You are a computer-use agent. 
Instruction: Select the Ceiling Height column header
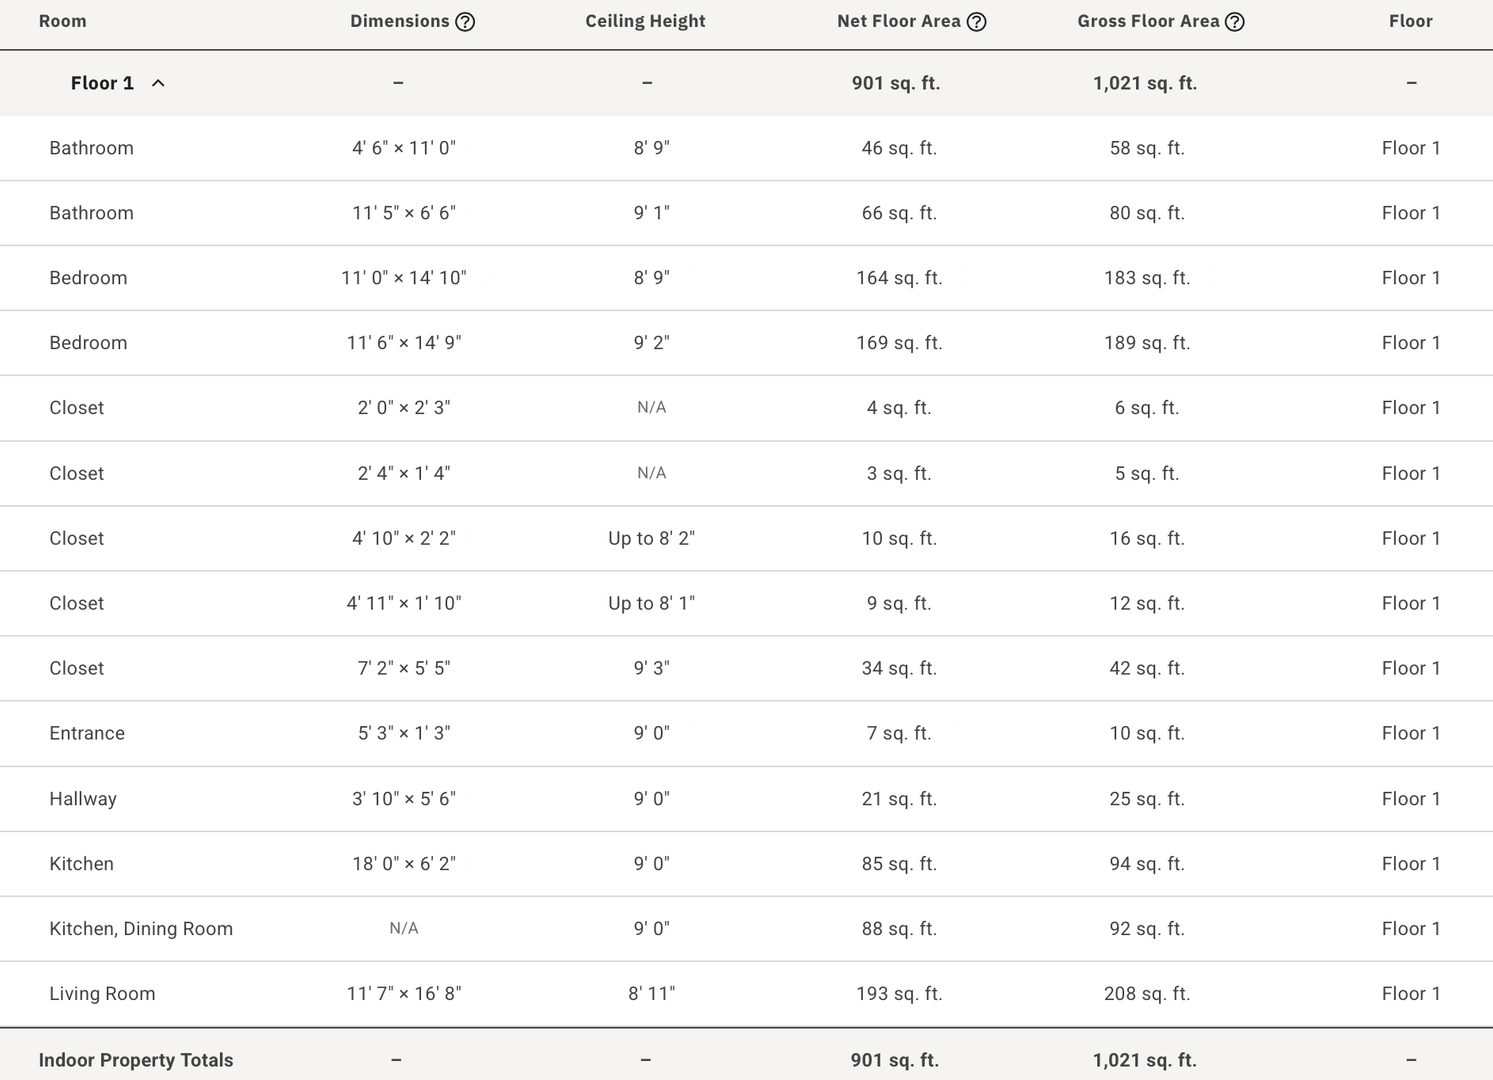point(645,21)
